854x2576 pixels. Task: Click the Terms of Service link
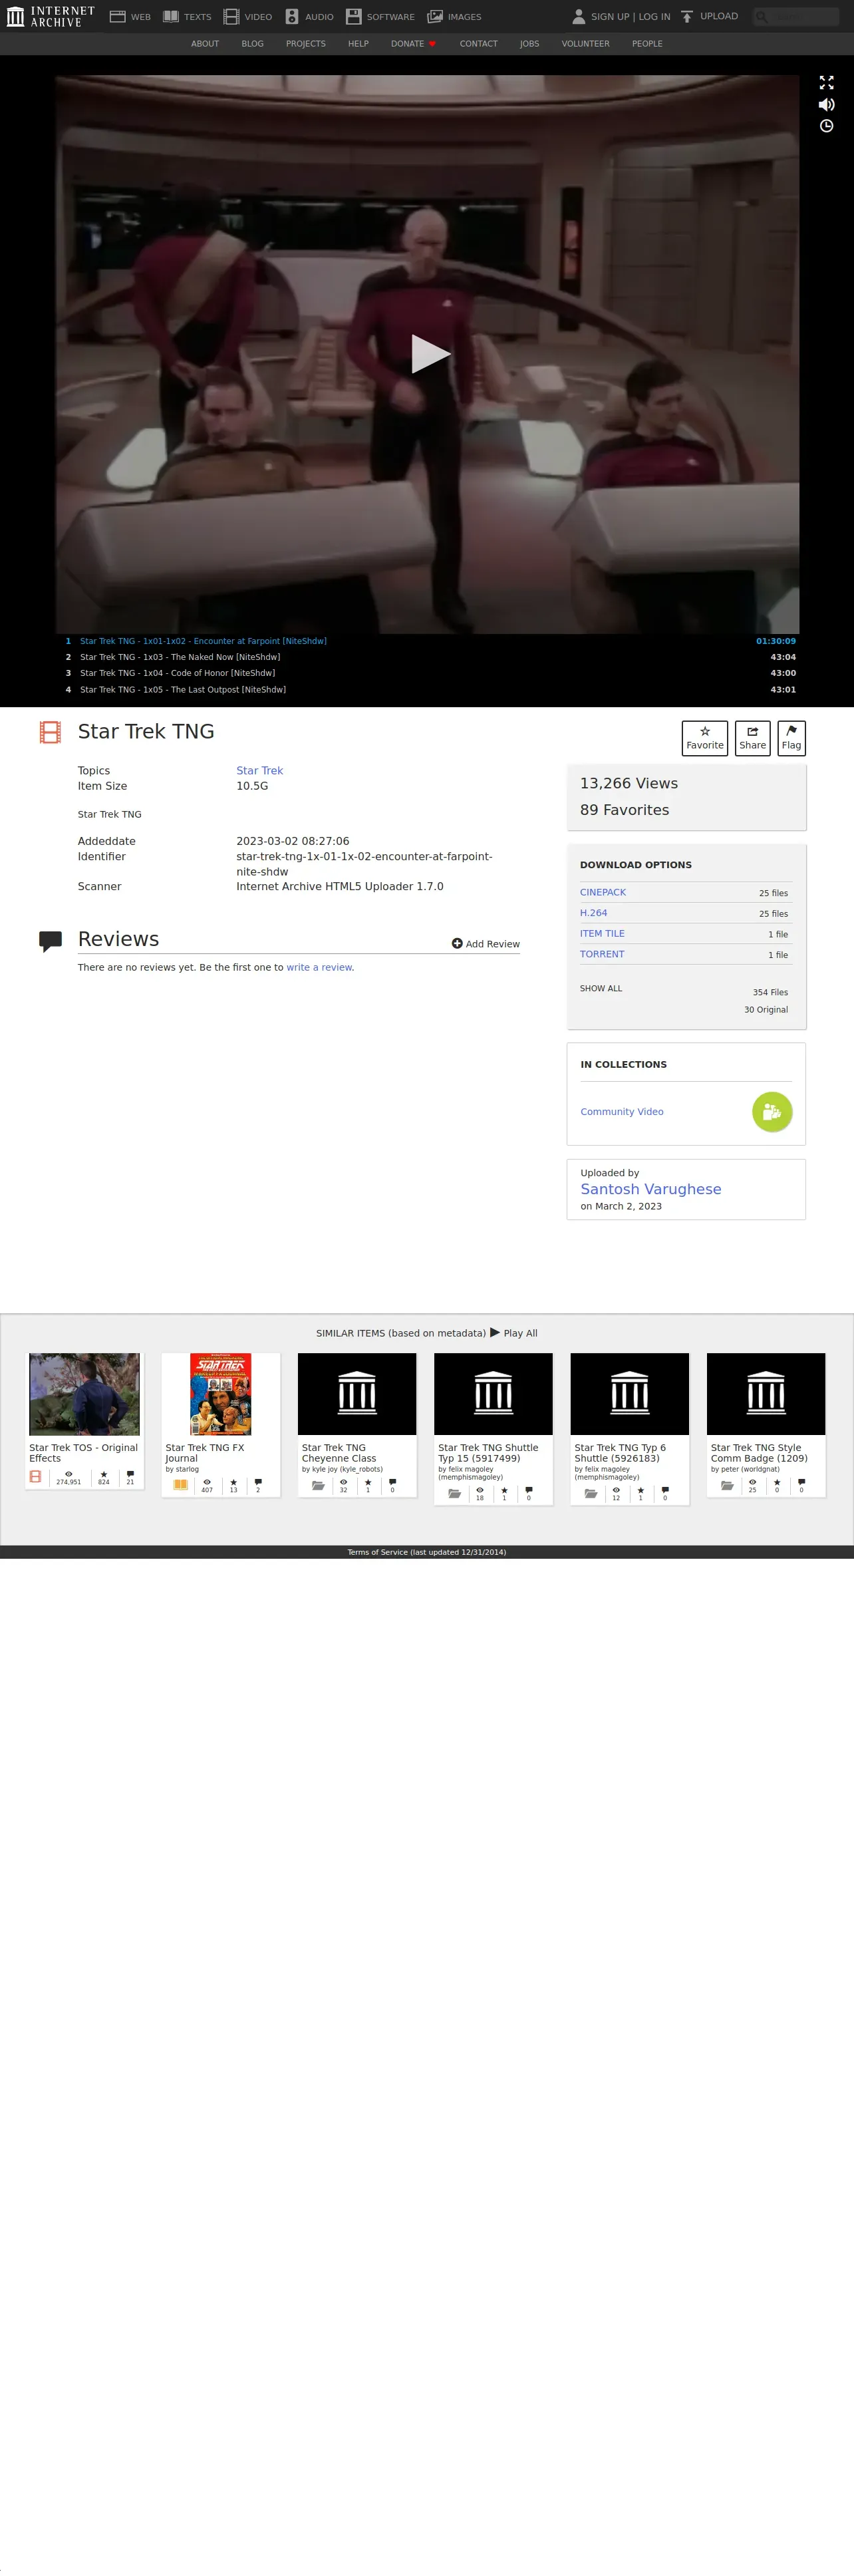coord(427,1552)
